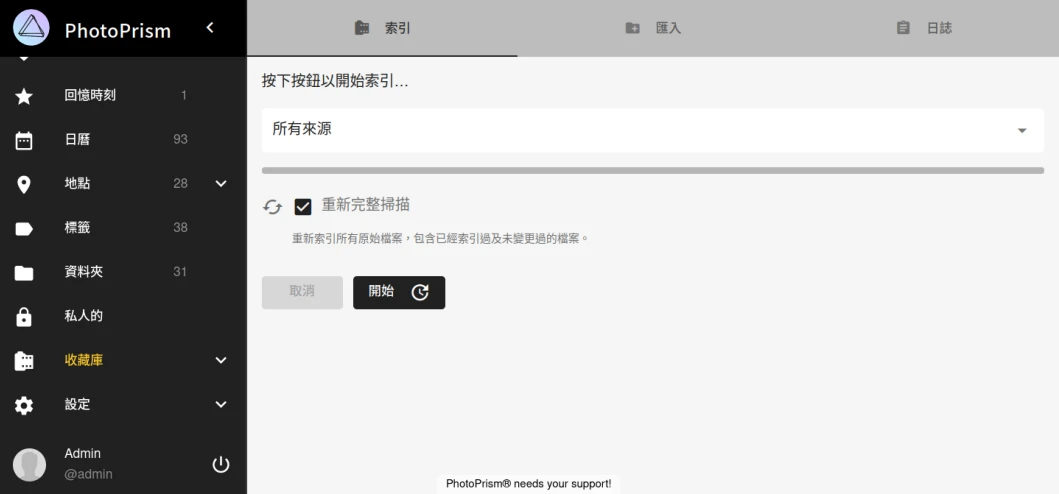The image size is (1059, 494).
Task: Click the indexing progress bar
Action: pyautogui.click(x=652, y=171)
